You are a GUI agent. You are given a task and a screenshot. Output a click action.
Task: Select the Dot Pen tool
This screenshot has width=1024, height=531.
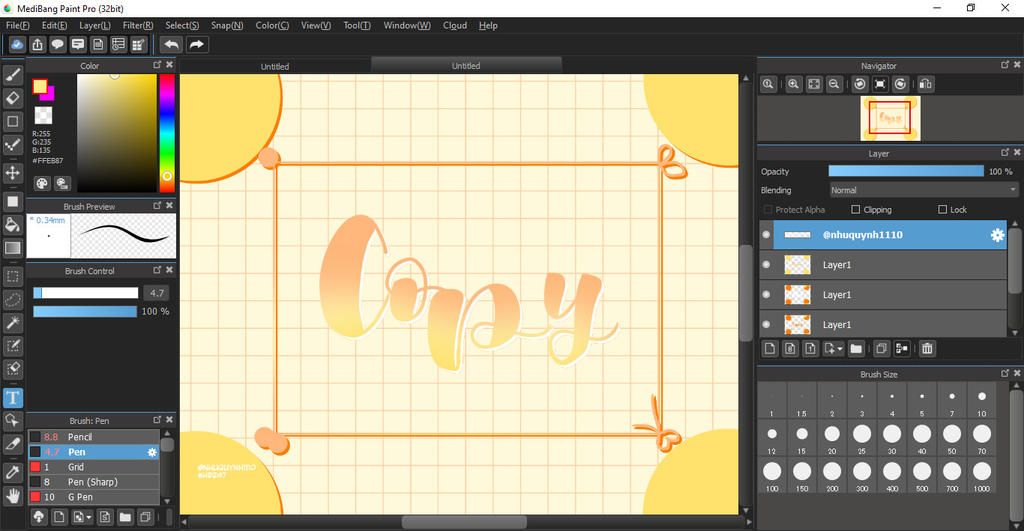tap(12, 144)
